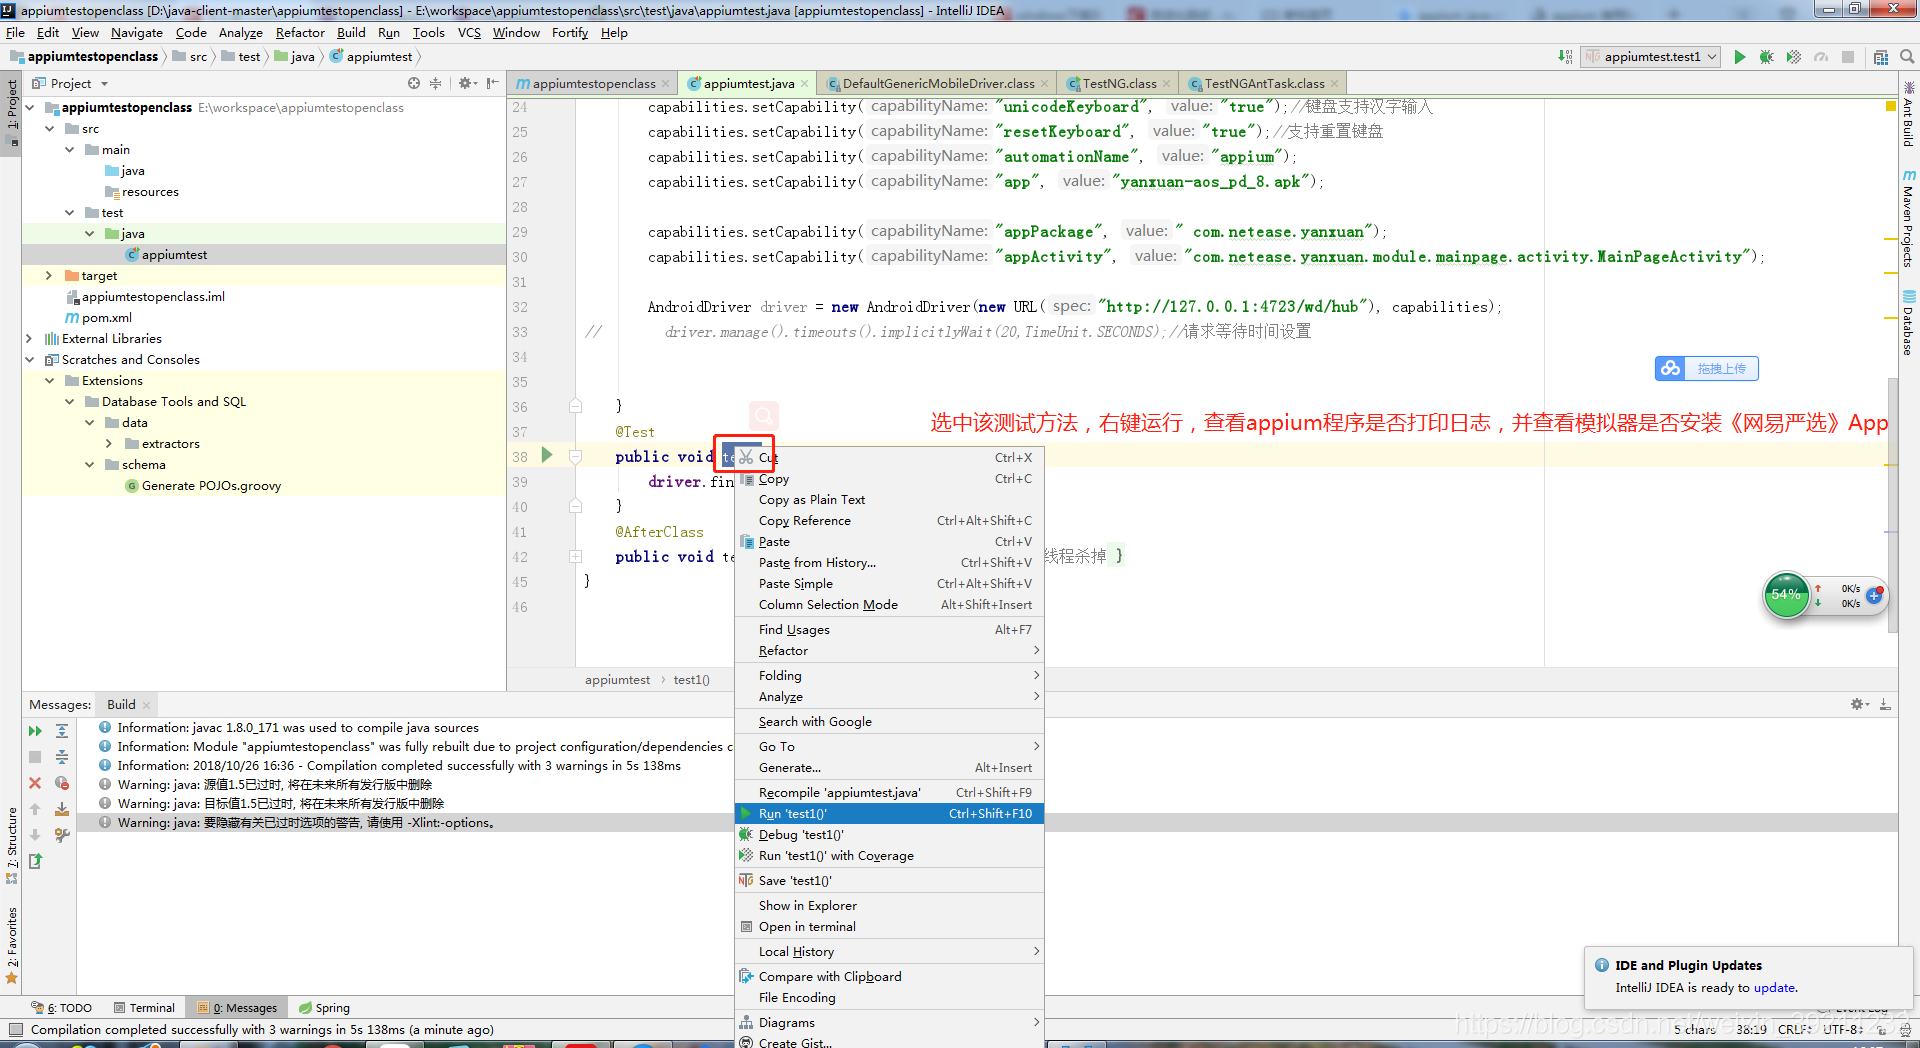This screenshot has height=1048, width=1920.
Task: Click CRLF line separator in status bar
Action: tap(1795, 1029)
